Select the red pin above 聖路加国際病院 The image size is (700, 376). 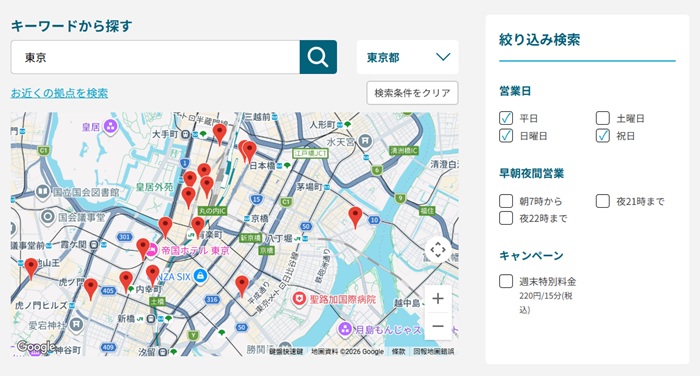pyautogui.click(x=242, y=286)
